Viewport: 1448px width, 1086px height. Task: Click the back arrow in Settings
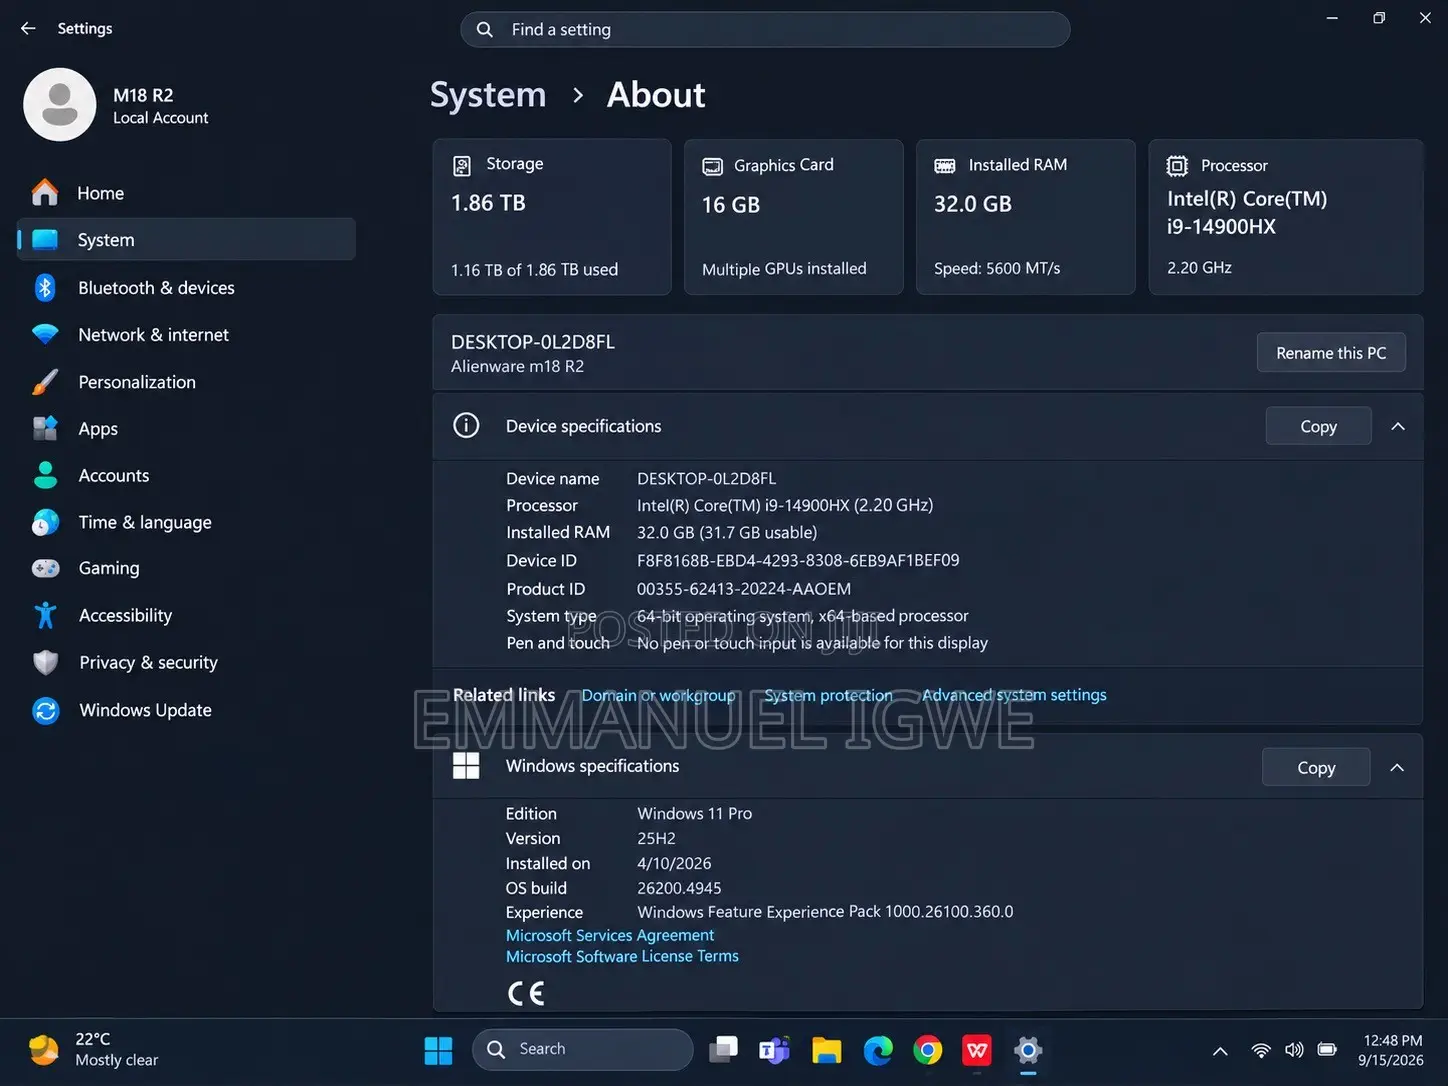(x=28, y=28)
